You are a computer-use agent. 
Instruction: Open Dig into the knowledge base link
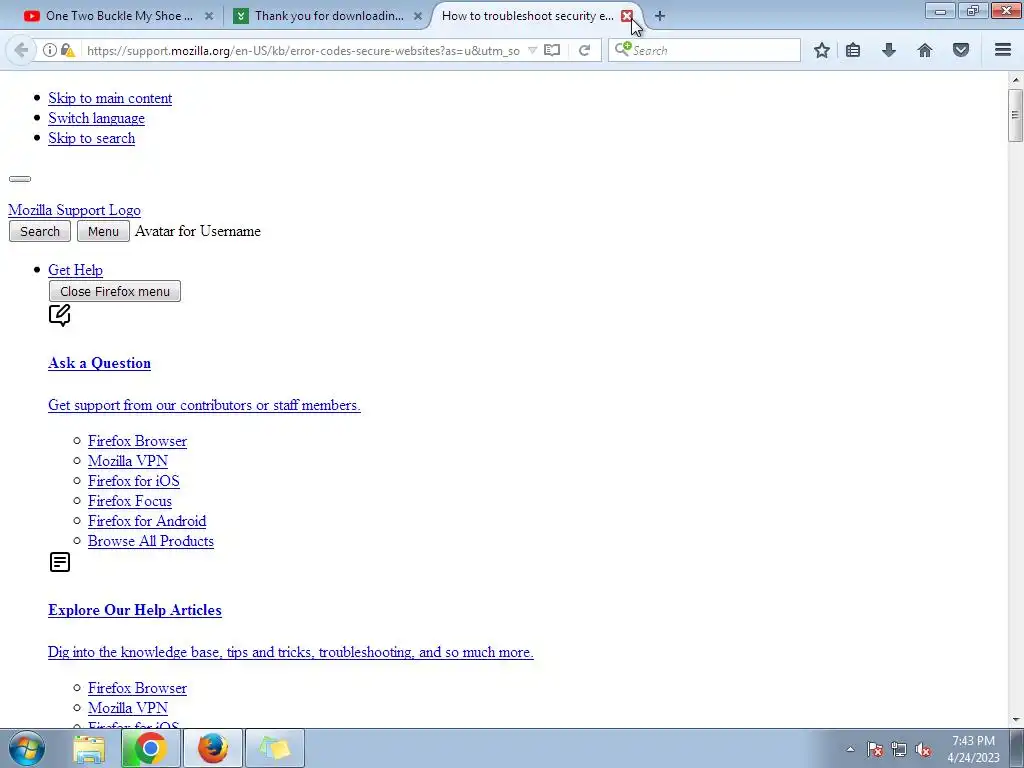tap(291, 652)
